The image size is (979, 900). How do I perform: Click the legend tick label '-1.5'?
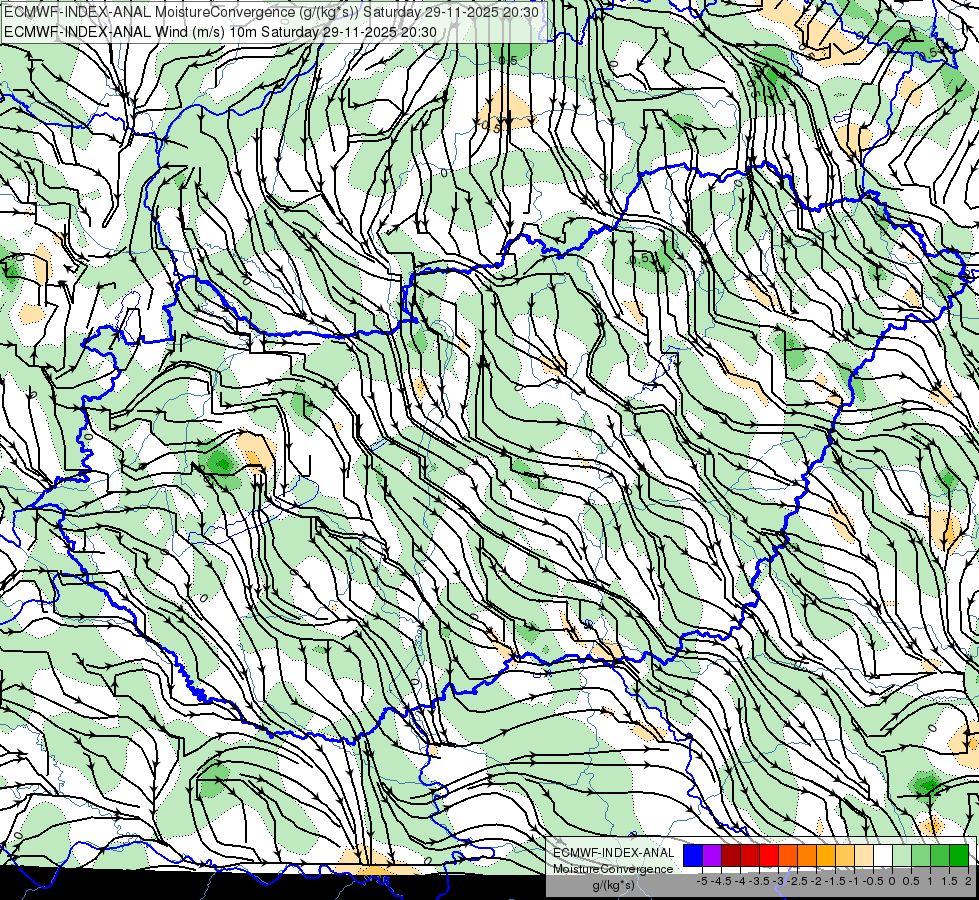click(x=835, y=881)
